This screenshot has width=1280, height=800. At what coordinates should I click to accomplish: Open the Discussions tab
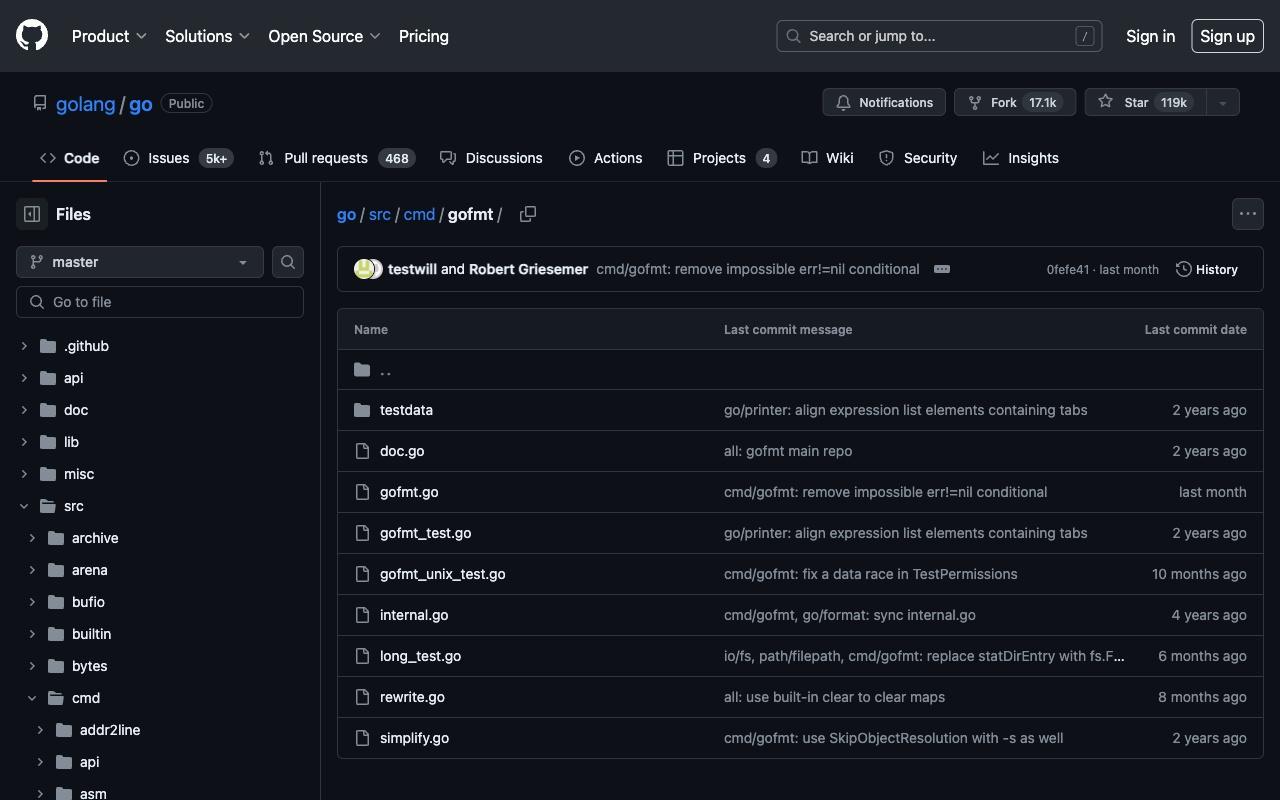(491, 158)
